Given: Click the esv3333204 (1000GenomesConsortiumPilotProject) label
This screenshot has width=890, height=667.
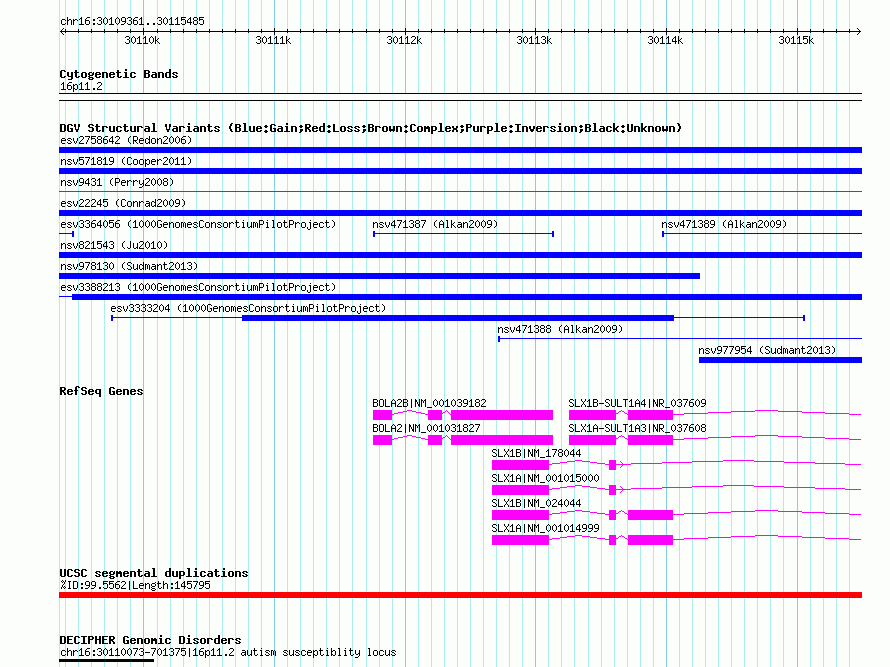Looking at the screenshot, I should [x=248, y=309].
